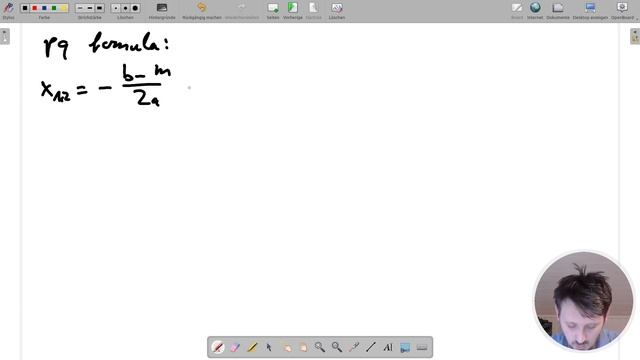
Task: Select the second magnifier zoom tool
Action: point(337,347)
